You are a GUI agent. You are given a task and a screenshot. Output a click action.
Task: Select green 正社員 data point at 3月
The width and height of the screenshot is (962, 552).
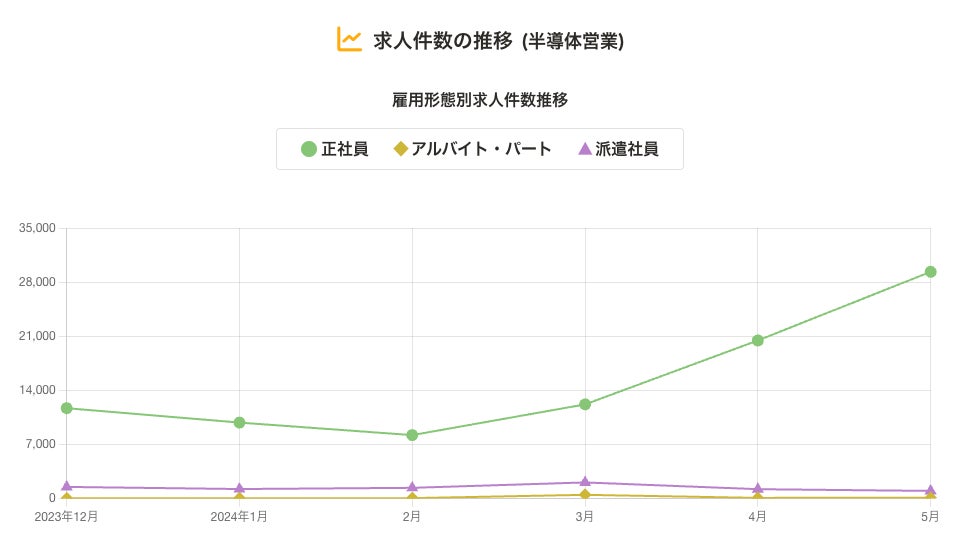(585, 404)
